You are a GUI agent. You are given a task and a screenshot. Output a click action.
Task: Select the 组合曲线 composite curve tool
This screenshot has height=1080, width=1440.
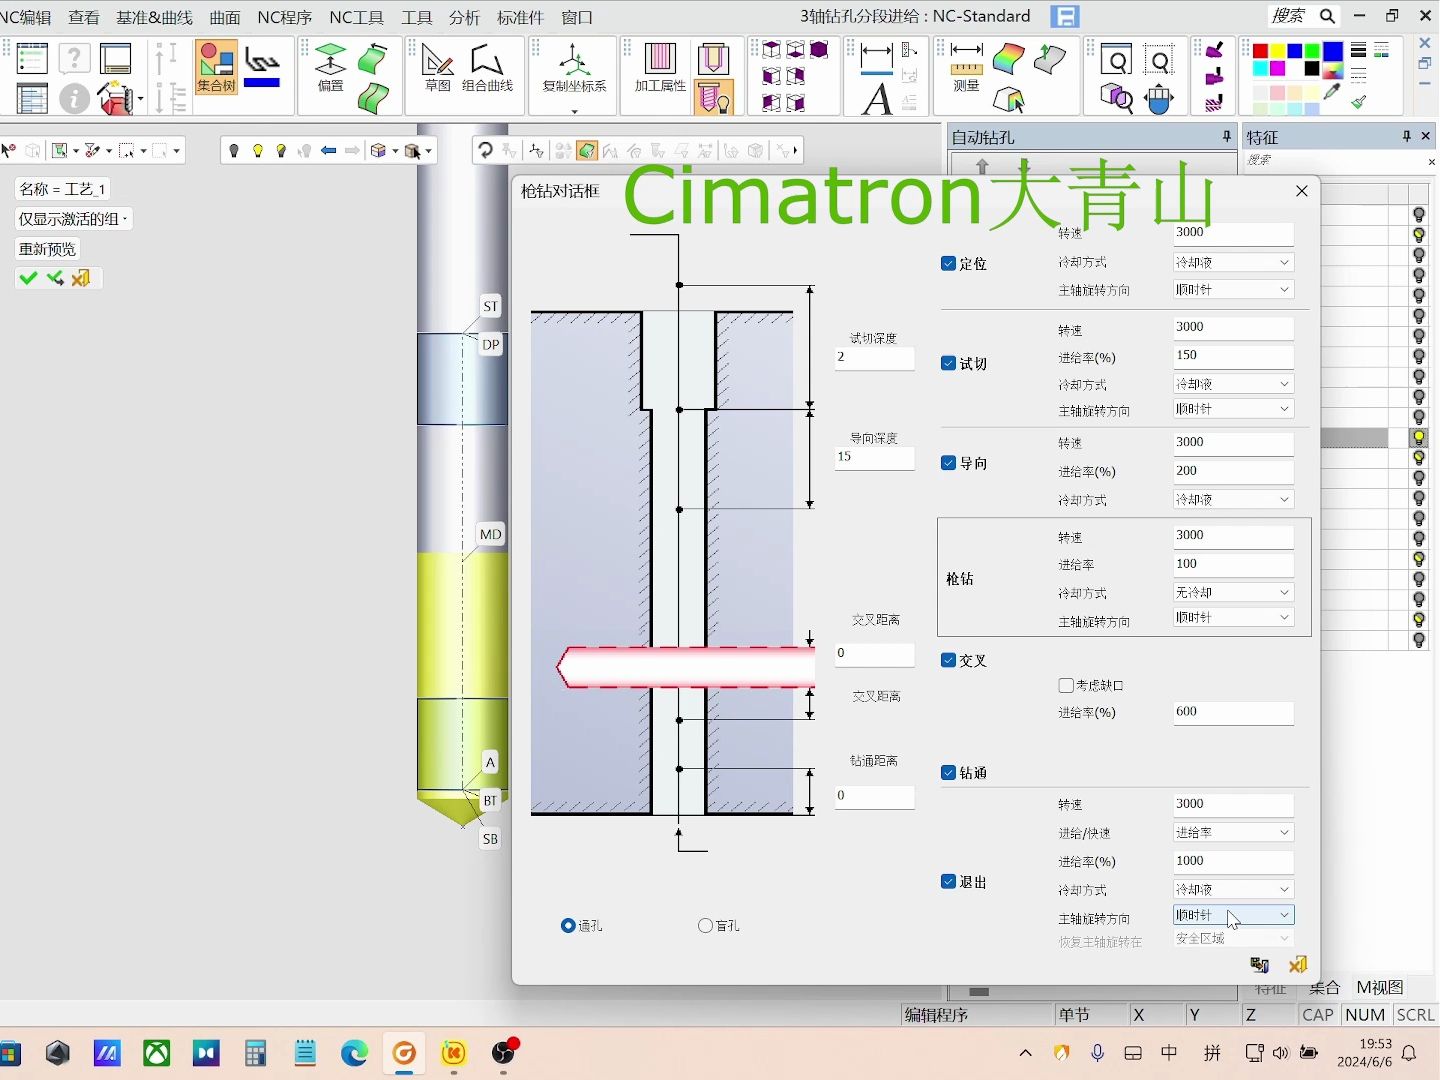(x=487, y=67)
